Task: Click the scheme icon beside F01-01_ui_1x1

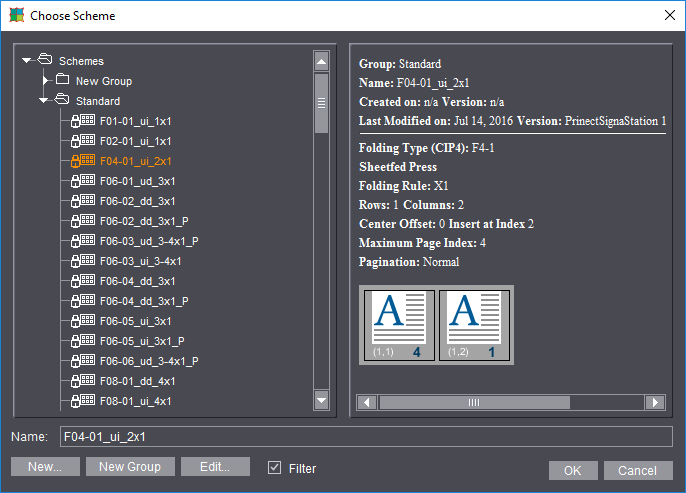Action: 82,121
